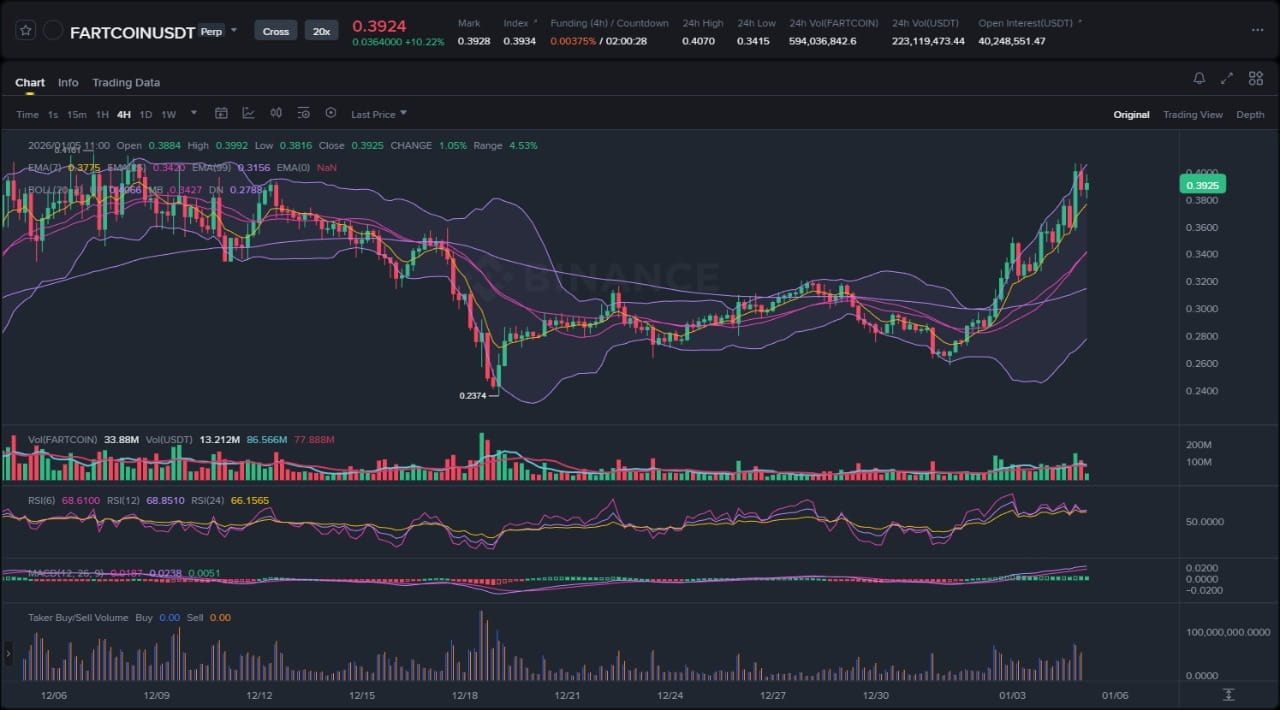Screen dimensions: 1280x710
Task: Open the Trading Data tab
Action: (x=126, y=82)
